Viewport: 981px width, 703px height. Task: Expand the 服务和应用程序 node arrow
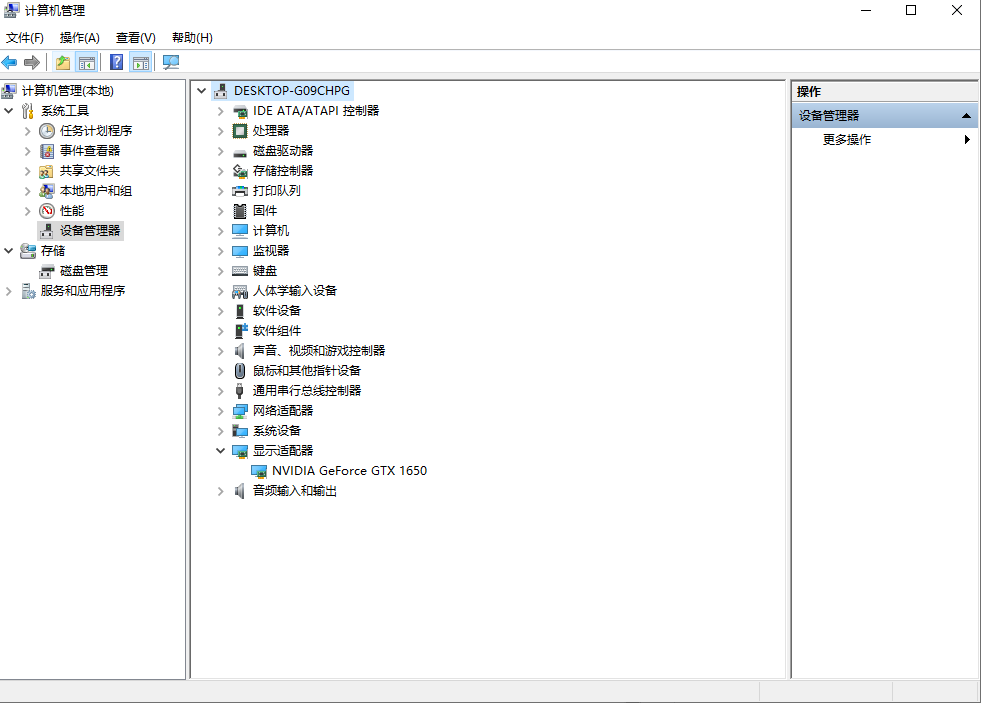click(x=9, y=291)
